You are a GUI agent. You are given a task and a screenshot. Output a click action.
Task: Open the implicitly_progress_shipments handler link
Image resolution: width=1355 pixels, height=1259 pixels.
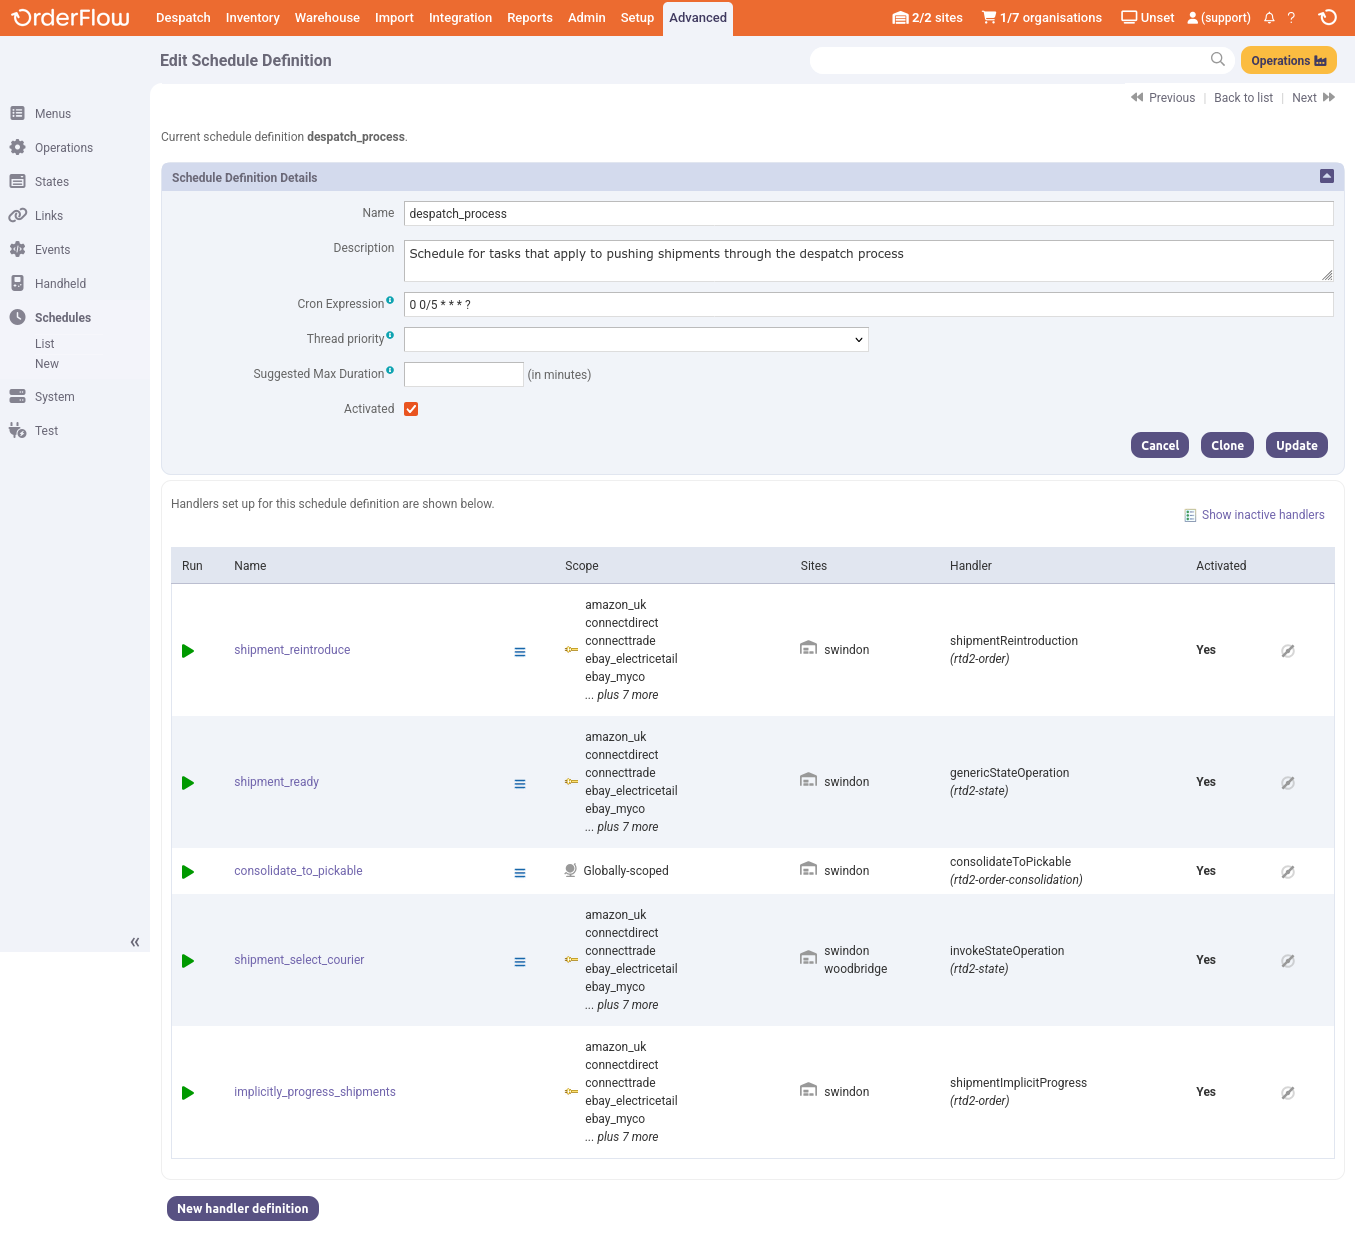315,1092
